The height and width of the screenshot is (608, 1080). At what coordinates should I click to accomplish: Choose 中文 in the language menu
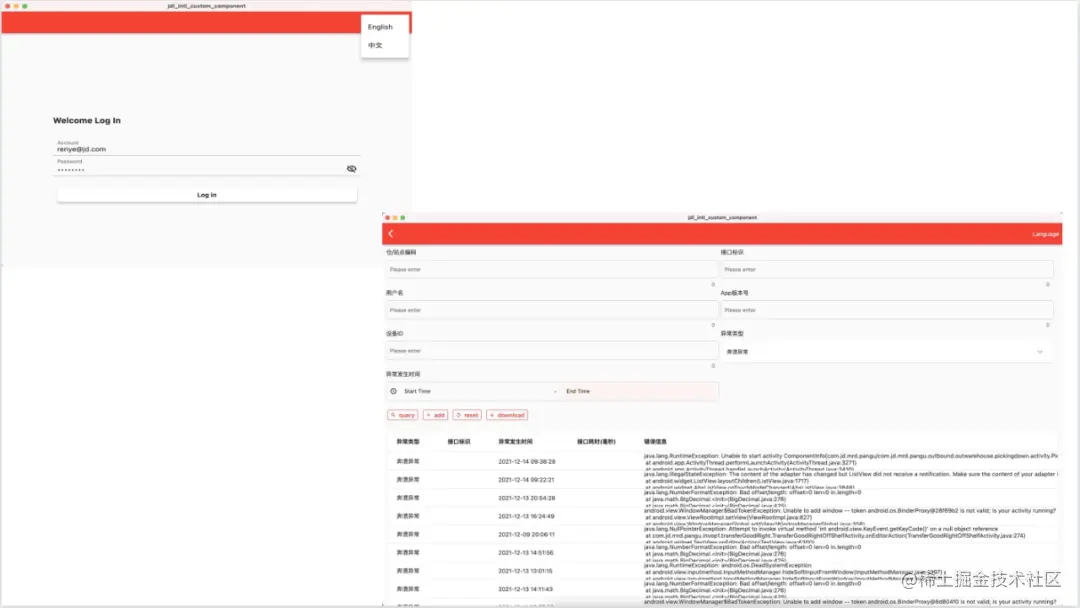(x=375, y=45)
